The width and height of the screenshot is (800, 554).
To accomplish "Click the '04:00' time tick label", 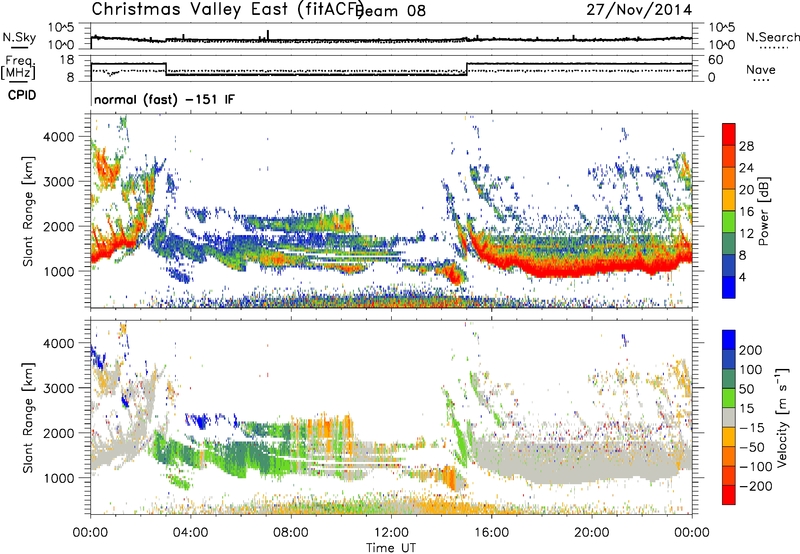I will pyautogui.click(x=190, y=533).
